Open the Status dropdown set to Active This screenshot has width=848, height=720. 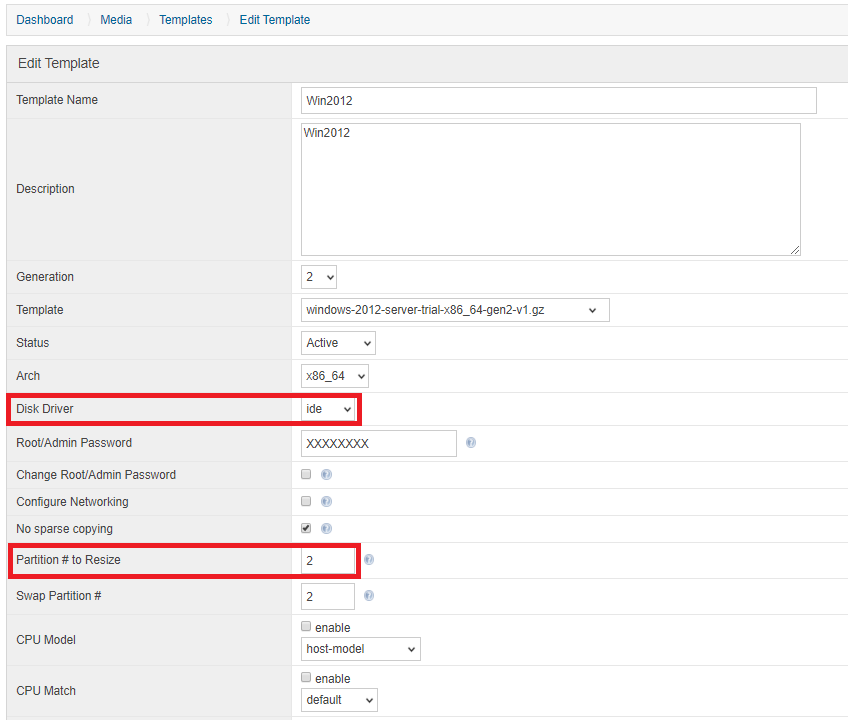tap(338, 343)
